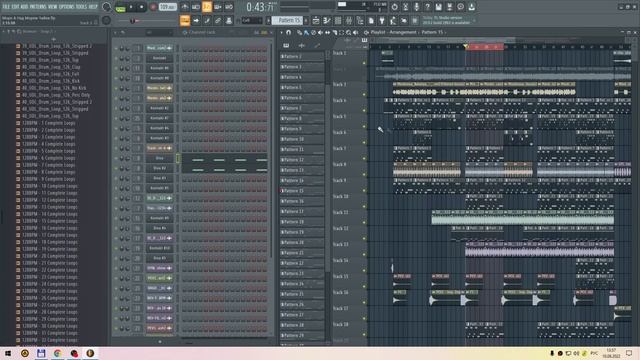Toggle the playlist magnet snap icon
This screenshot has width=640, height=360.
click(289, 32)
